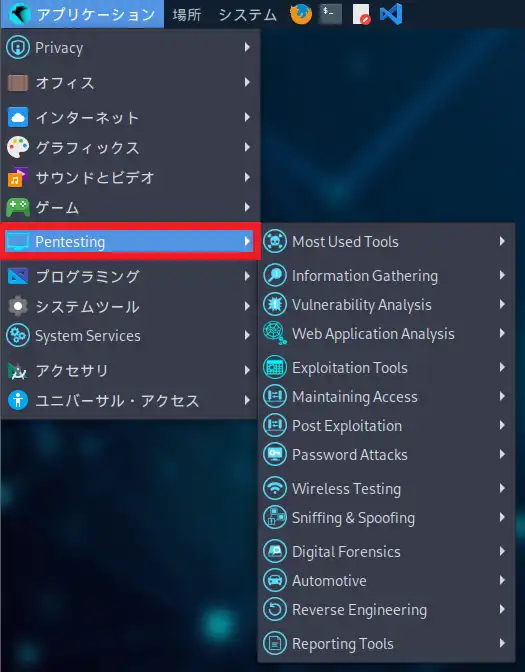Expand the プログラミング submenu arrow
Screen dimensions: 525x672
[x=247, y=276]
